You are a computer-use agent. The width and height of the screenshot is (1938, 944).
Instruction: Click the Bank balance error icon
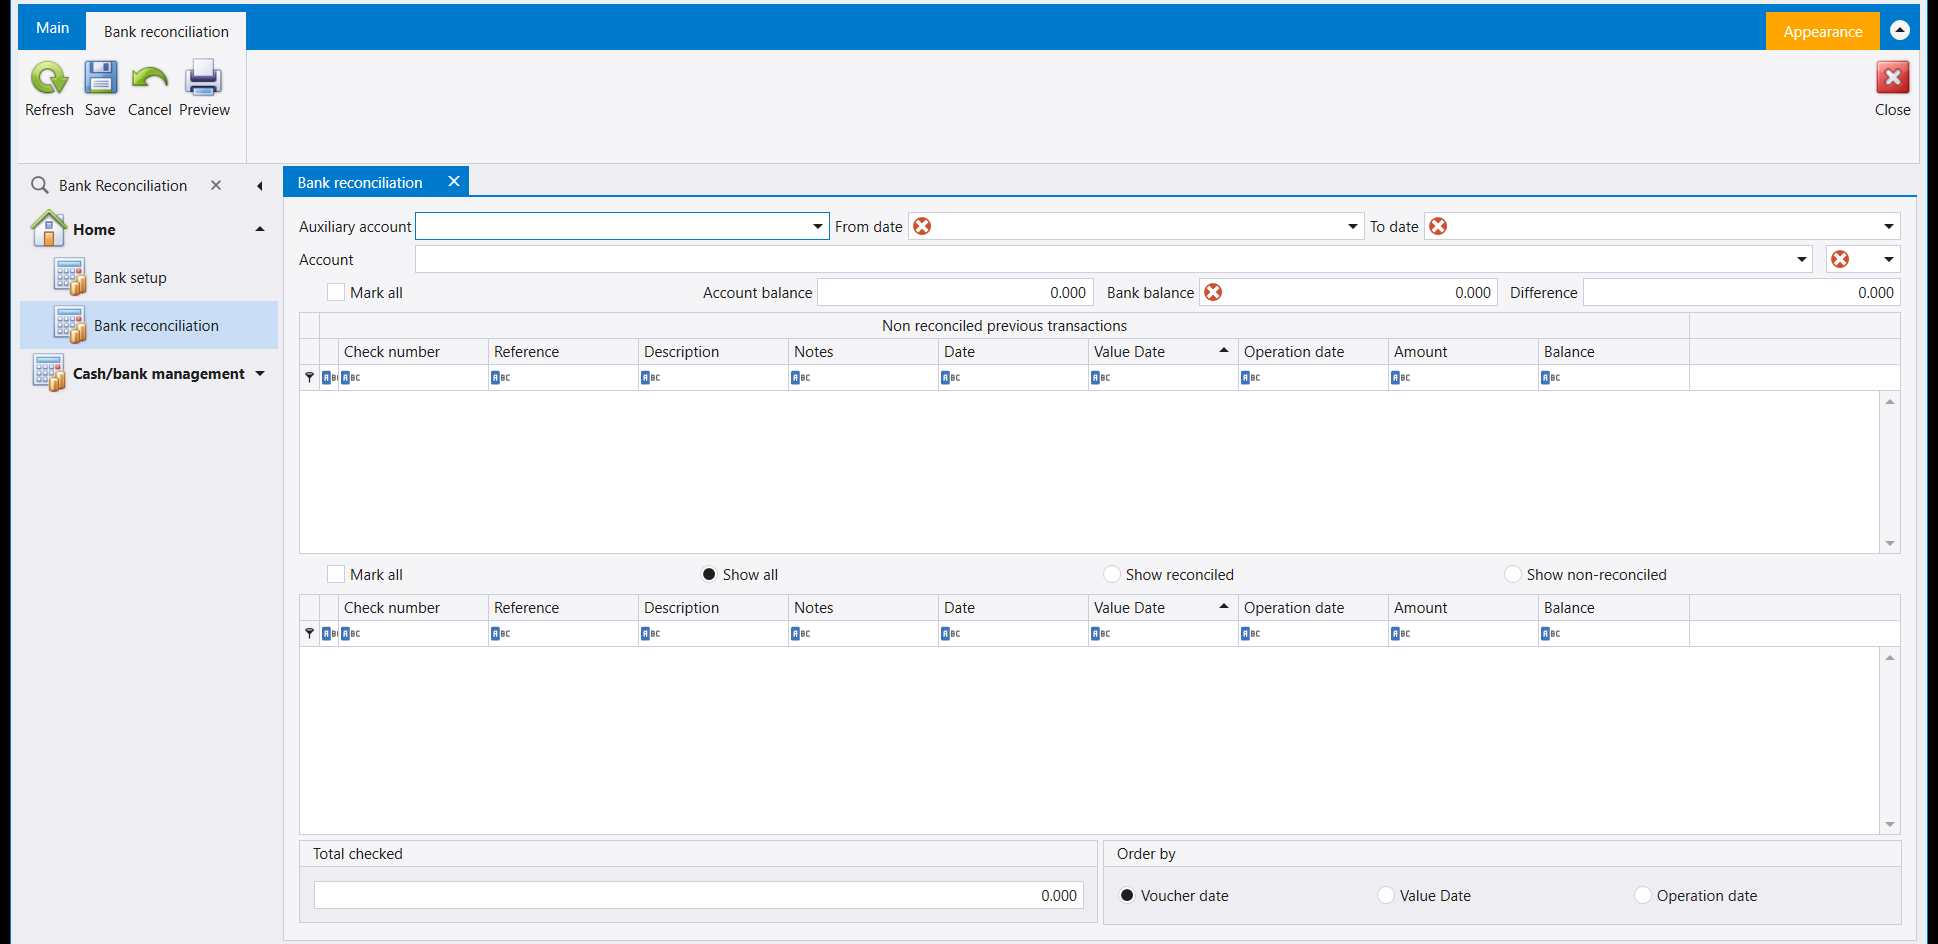(1213, 292)
